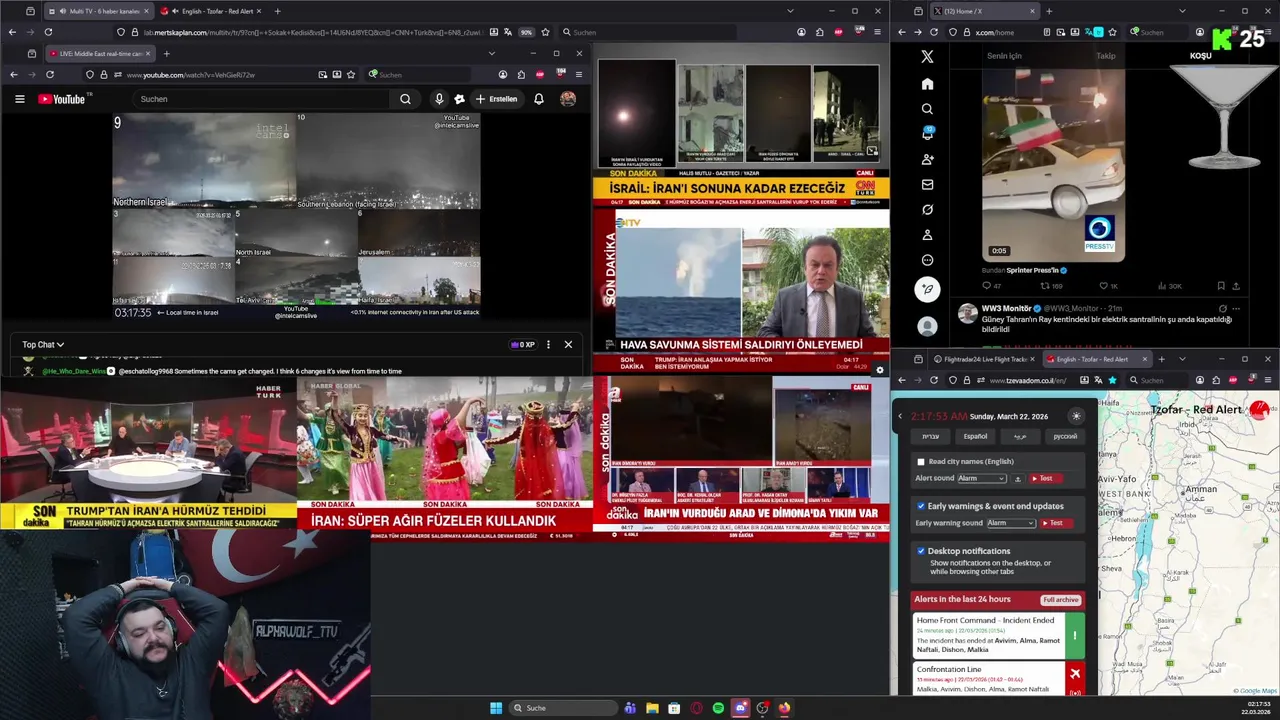The image size is (1280, 720).
Task: Toggle the Tzofar light/dark theme sun icon
Action: click(x=1076, y=416)
